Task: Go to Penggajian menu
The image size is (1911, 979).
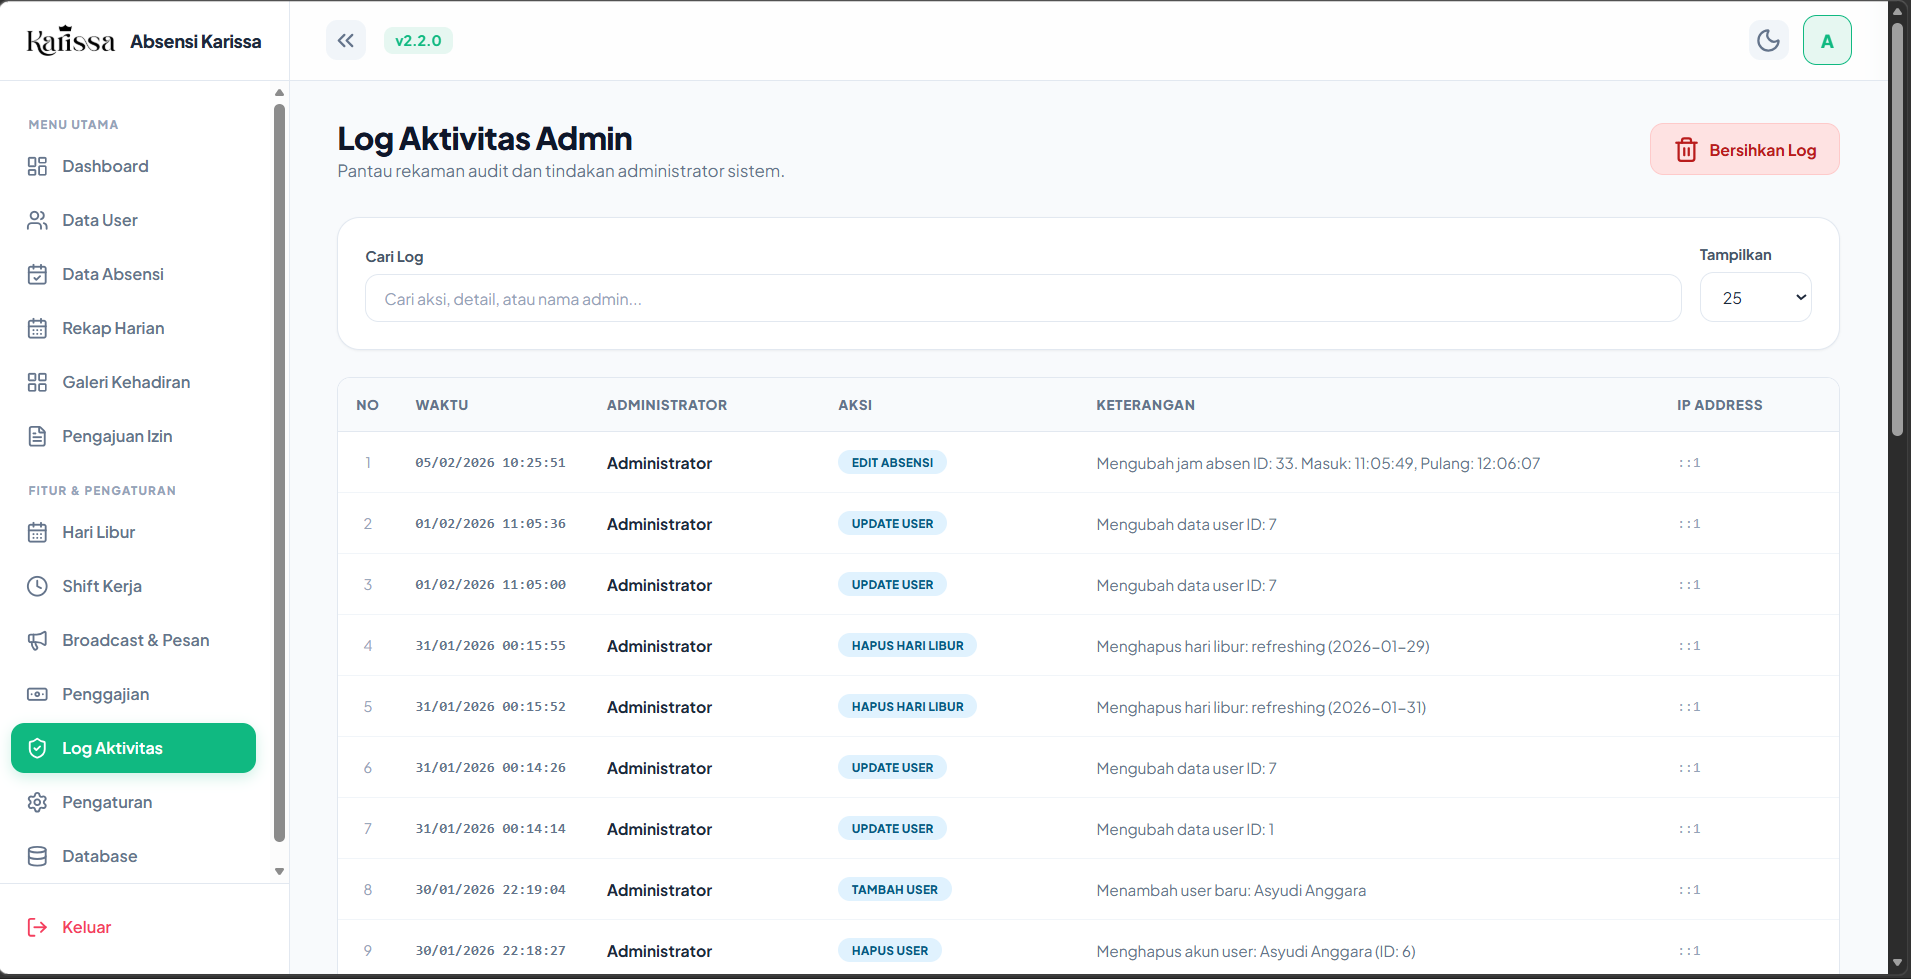Action: tap(133, 694)
